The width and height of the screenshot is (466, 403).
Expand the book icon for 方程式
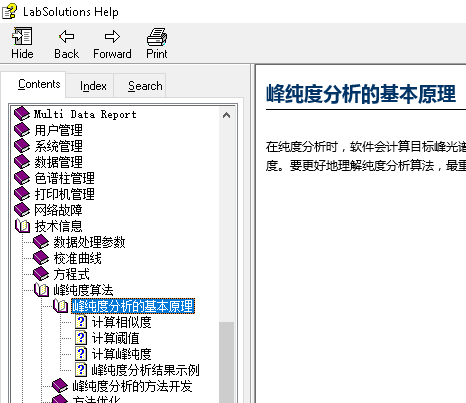(41, 274)
